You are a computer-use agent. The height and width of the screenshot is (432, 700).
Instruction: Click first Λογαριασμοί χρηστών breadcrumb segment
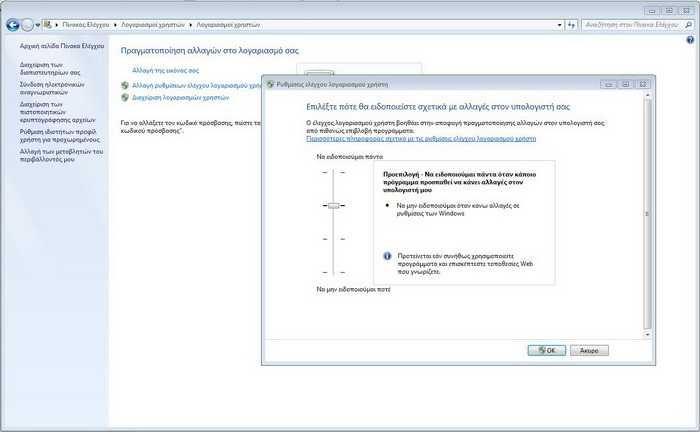point(153,25)
